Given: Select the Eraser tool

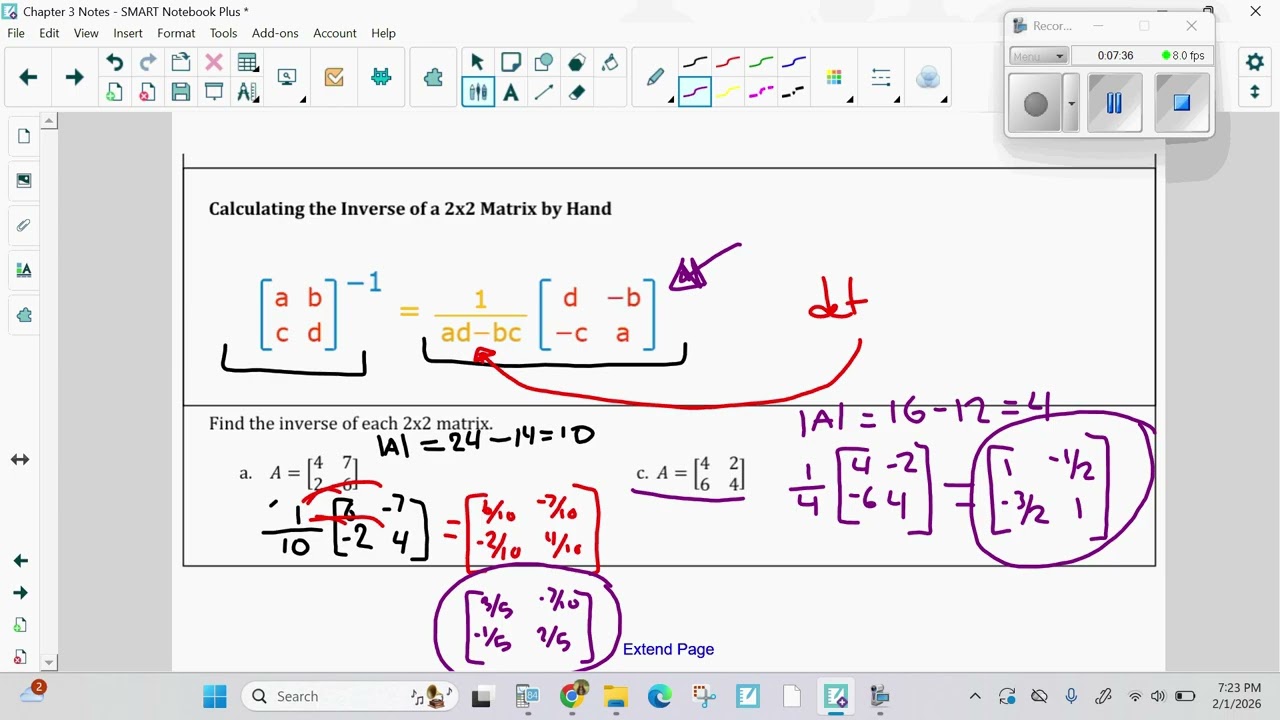Looking at the screenshot, I should coord(576,93).
